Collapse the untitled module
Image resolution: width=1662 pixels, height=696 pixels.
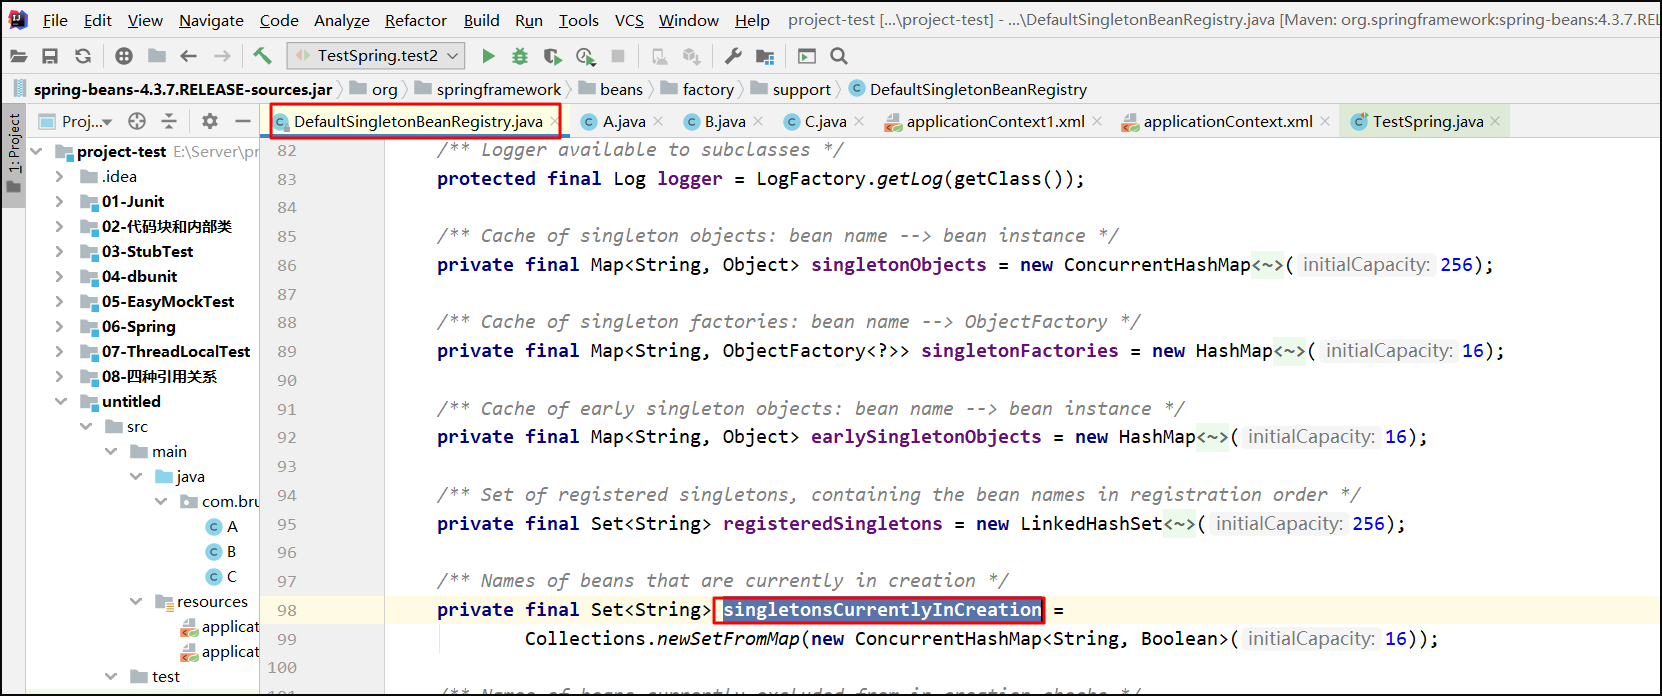(x=60, y=401)
